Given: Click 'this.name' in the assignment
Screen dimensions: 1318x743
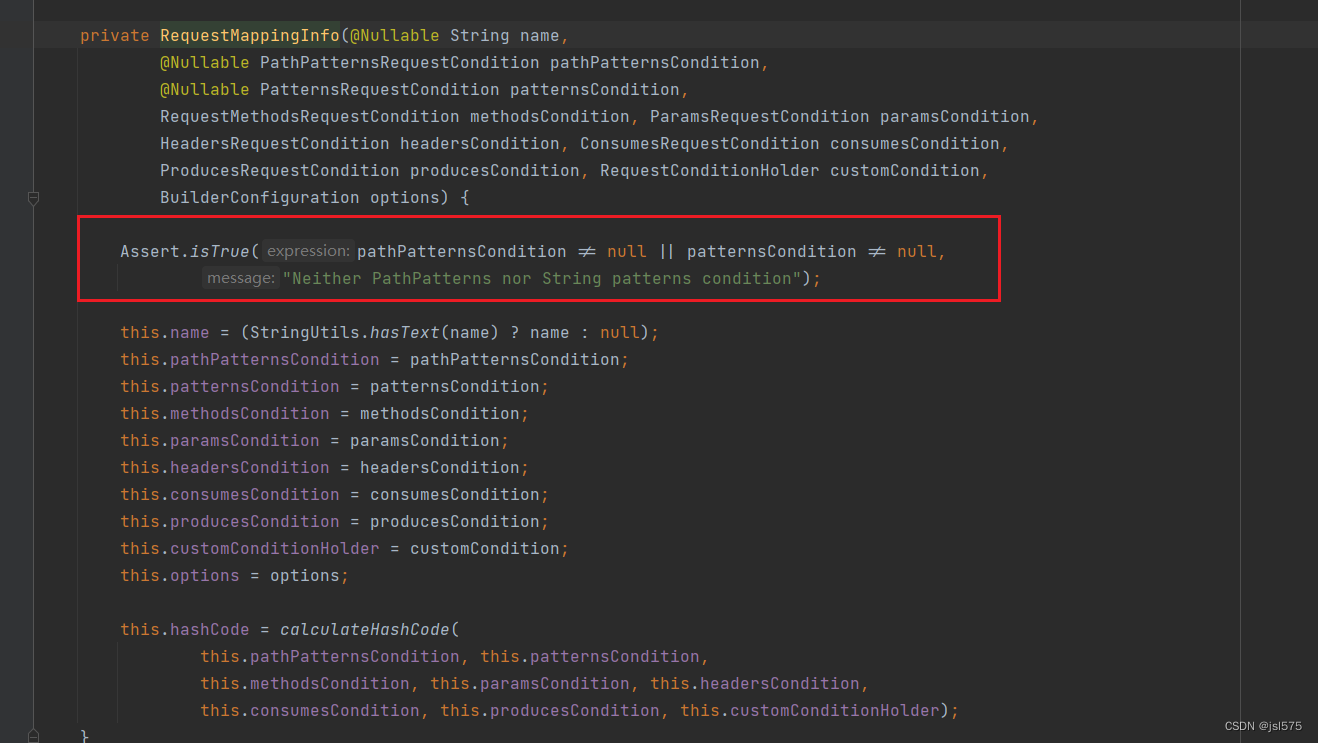Looking at the screenshot, I should [165, 333].
